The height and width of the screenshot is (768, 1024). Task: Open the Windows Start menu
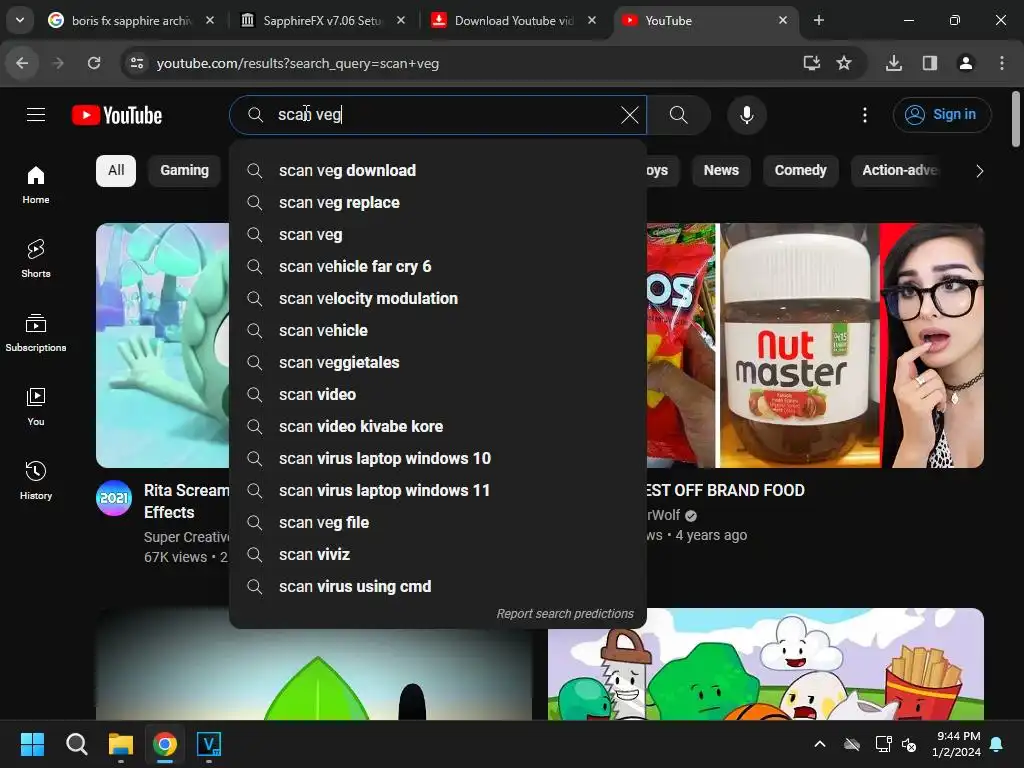[x=32, y=744]
